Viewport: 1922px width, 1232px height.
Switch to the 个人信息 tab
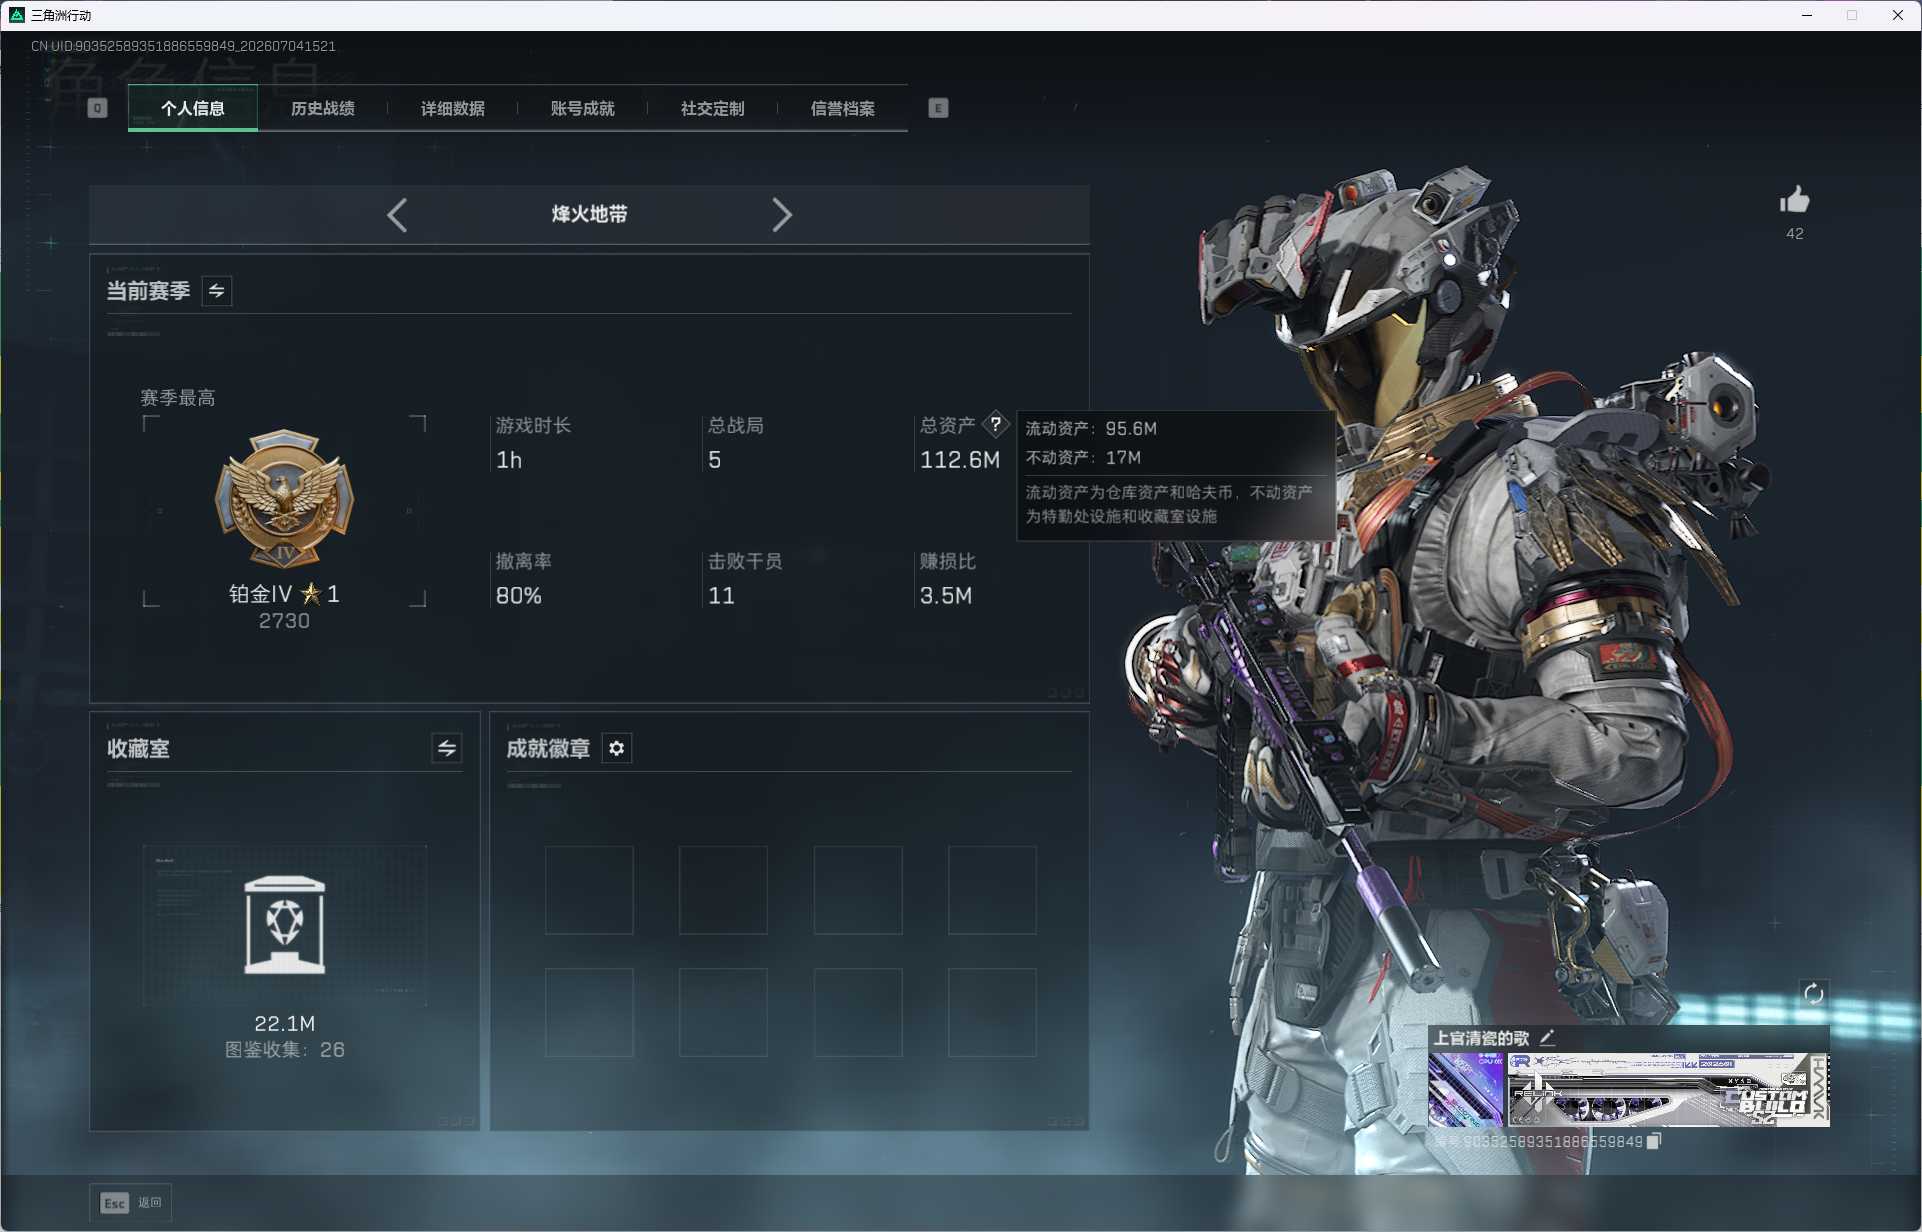pos(193,108)
